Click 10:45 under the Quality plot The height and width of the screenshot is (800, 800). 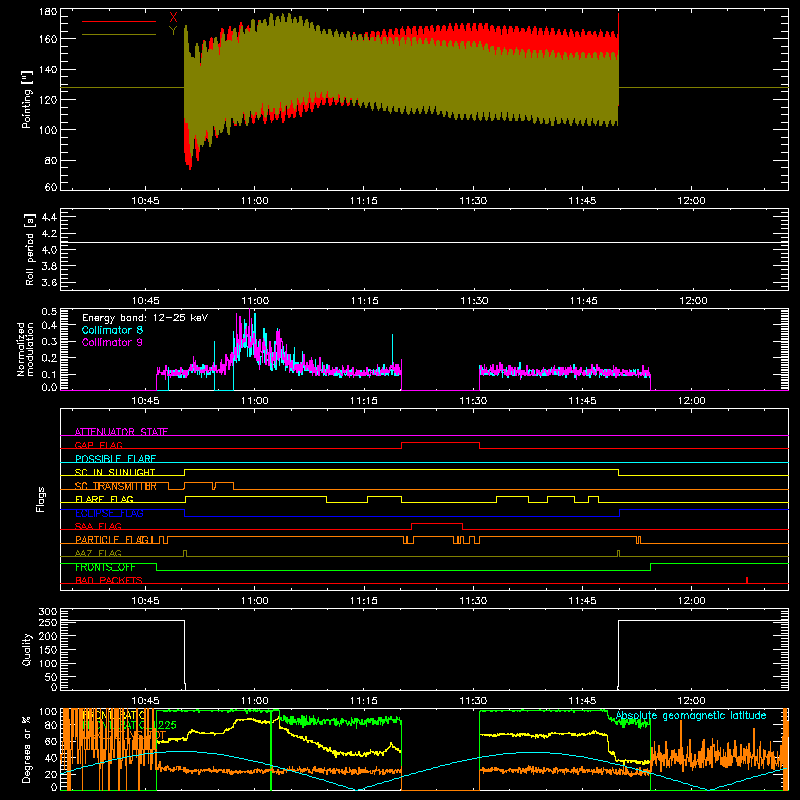(x=145, y=701)
